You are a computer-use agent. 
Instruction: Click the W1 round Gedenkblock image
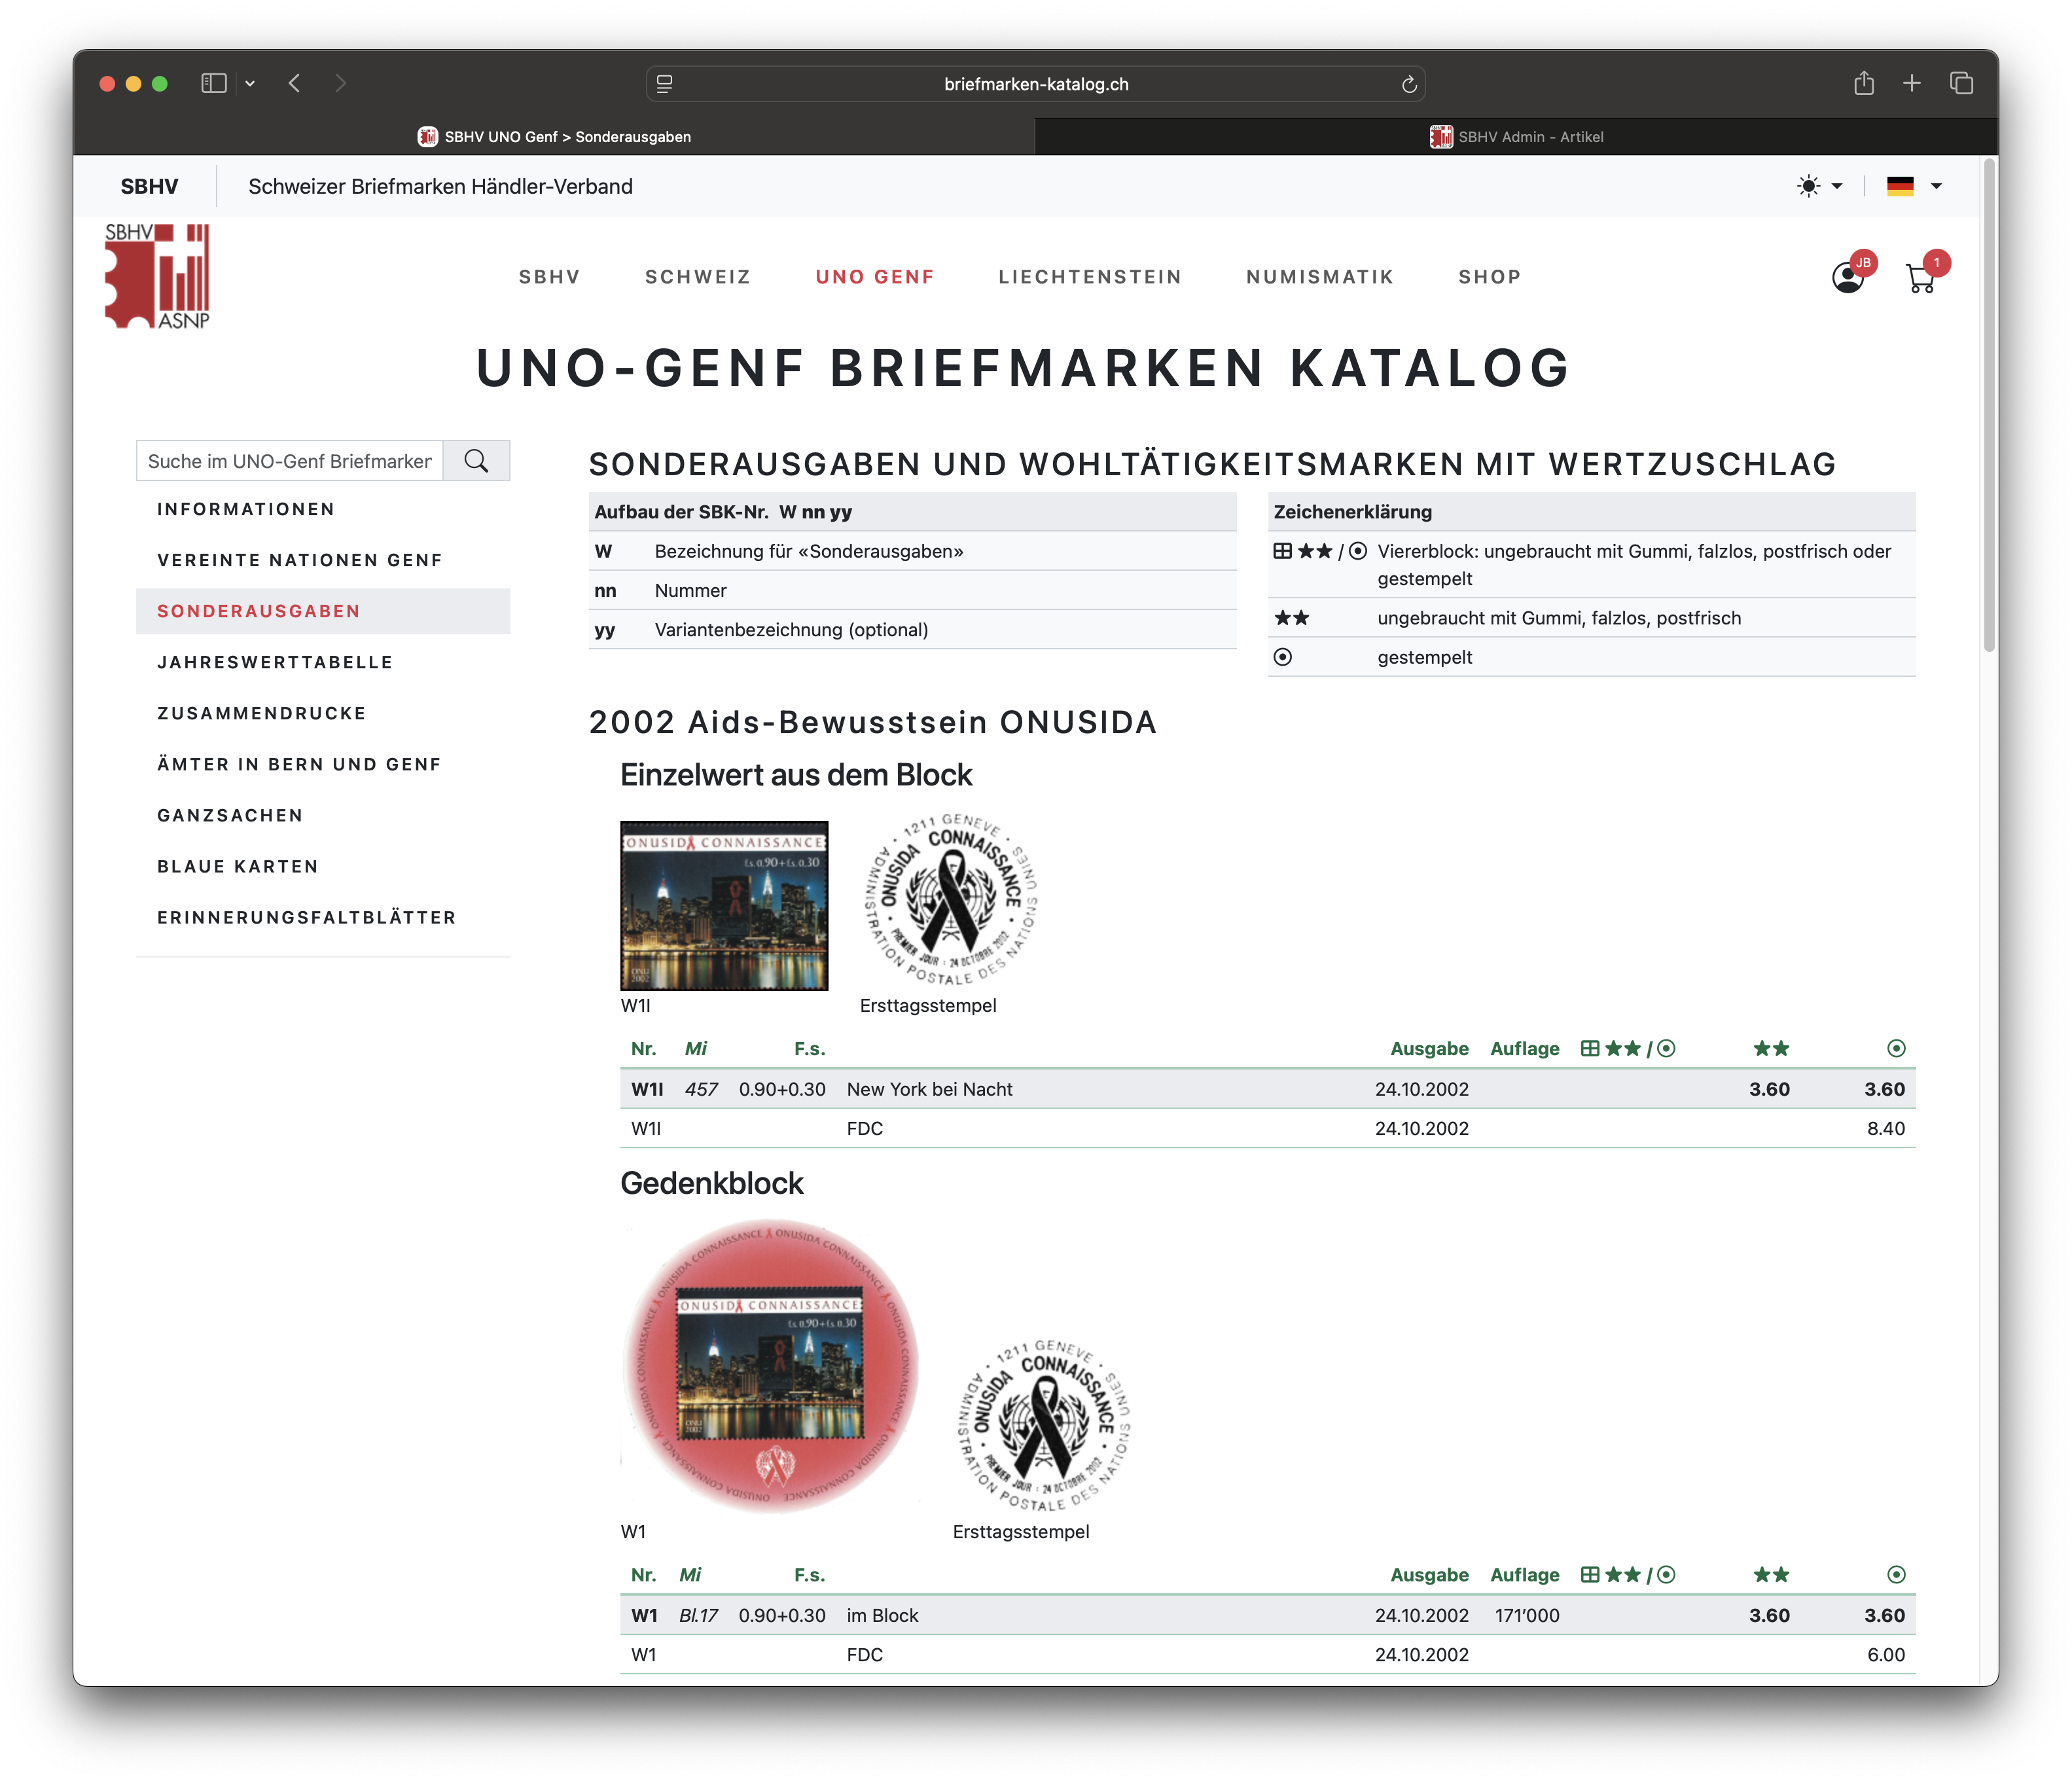(x=770, y=1366)
